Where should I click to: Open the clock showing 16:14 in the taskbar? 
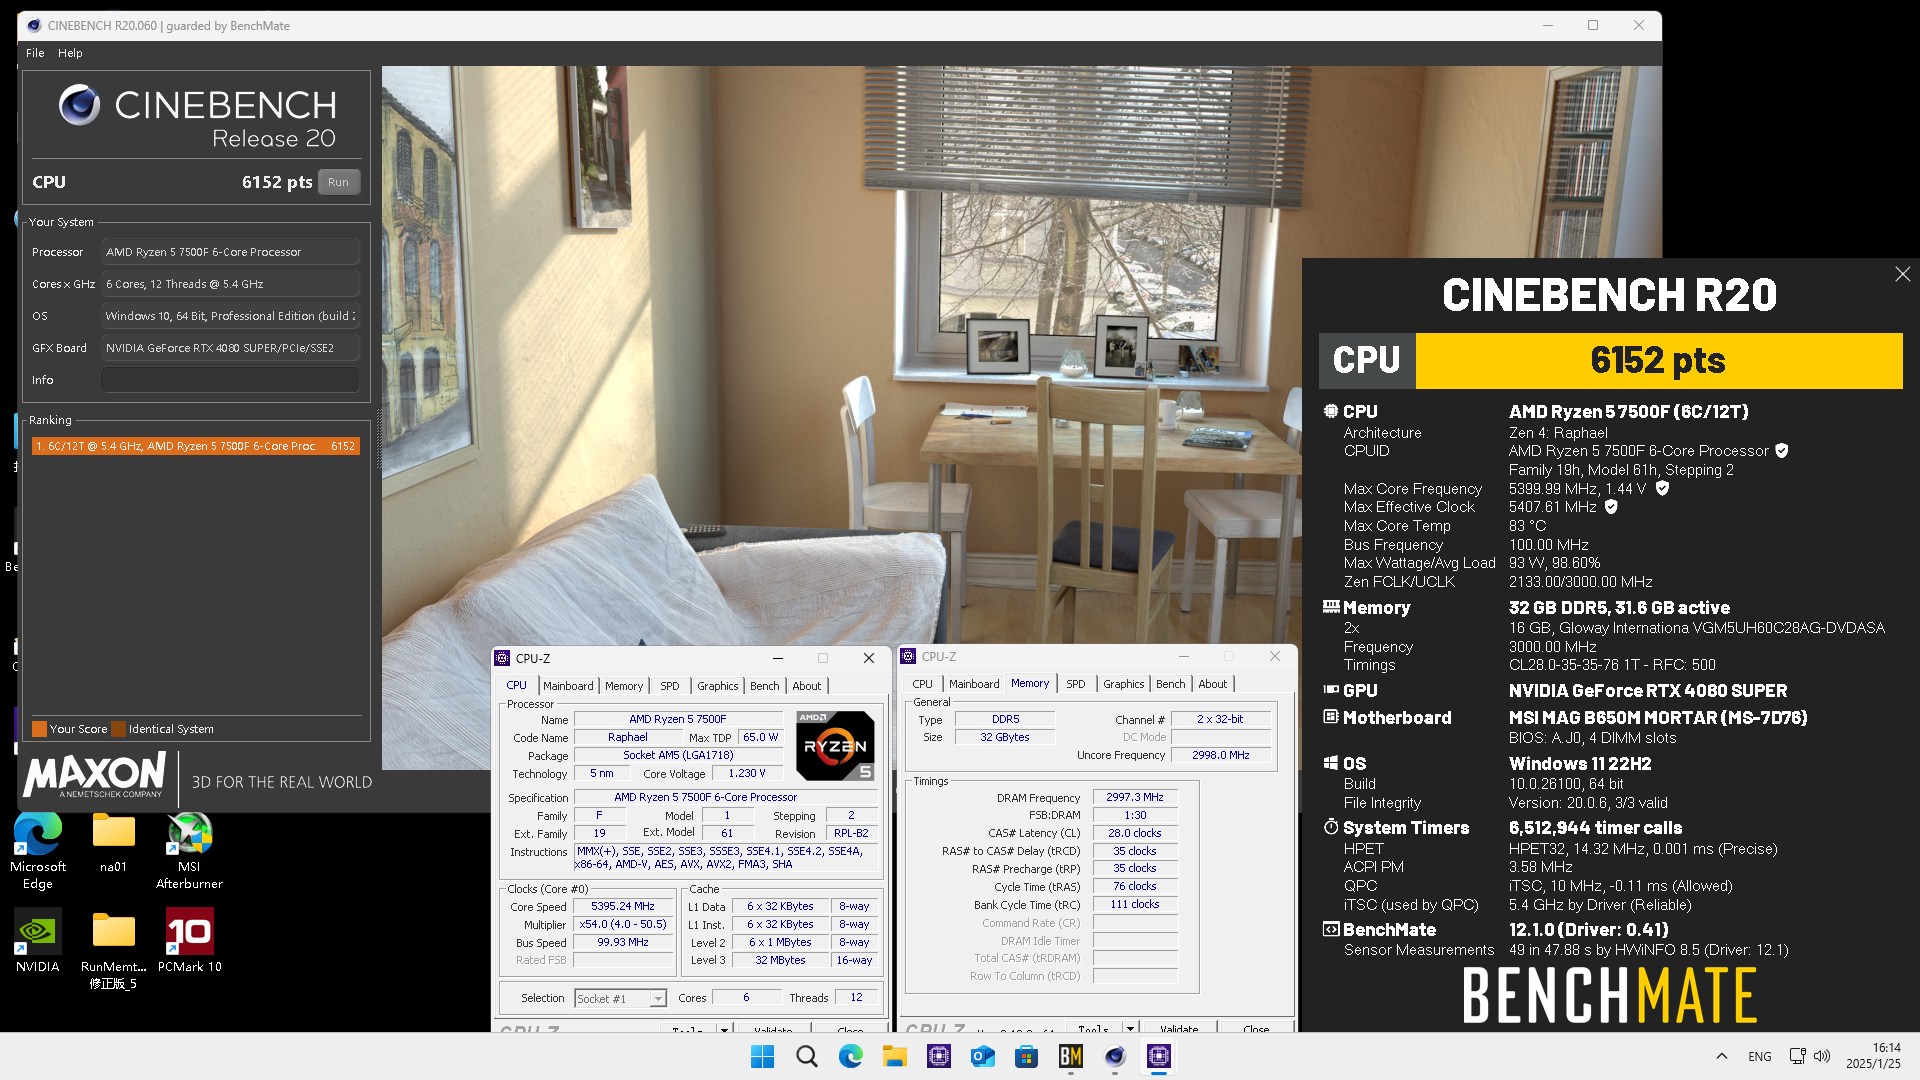tap(1873, 1056)
